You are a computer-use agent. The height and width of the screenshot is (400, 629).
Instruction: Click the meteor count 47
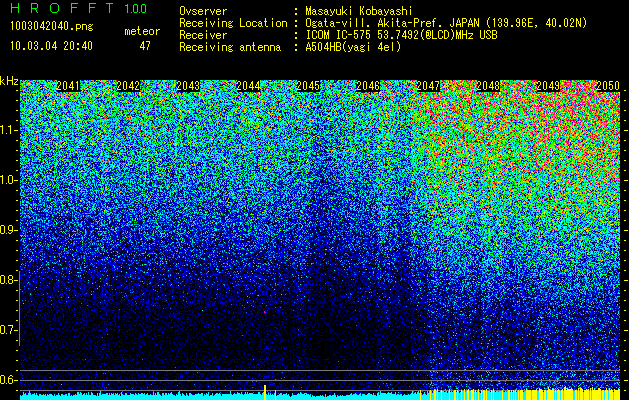[145, 46]
